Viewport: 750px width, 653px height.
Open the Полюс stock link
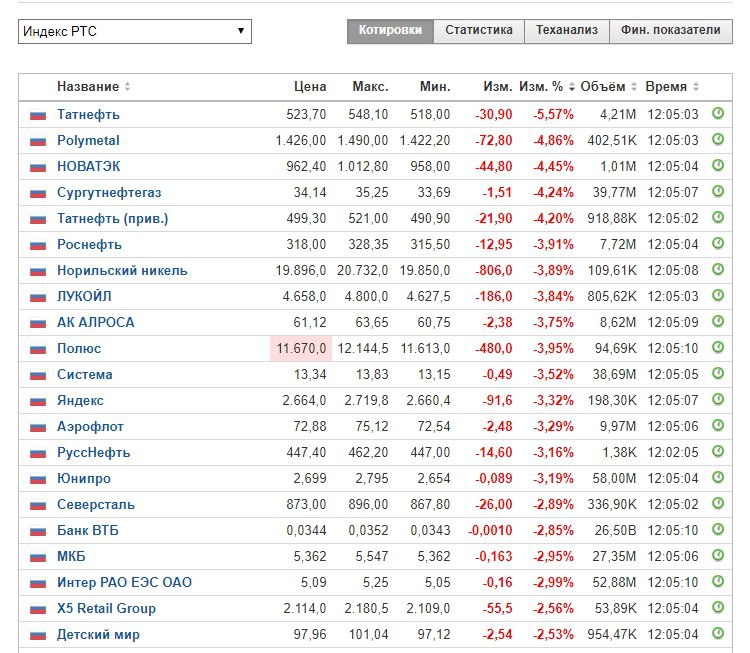pos(79,349)
